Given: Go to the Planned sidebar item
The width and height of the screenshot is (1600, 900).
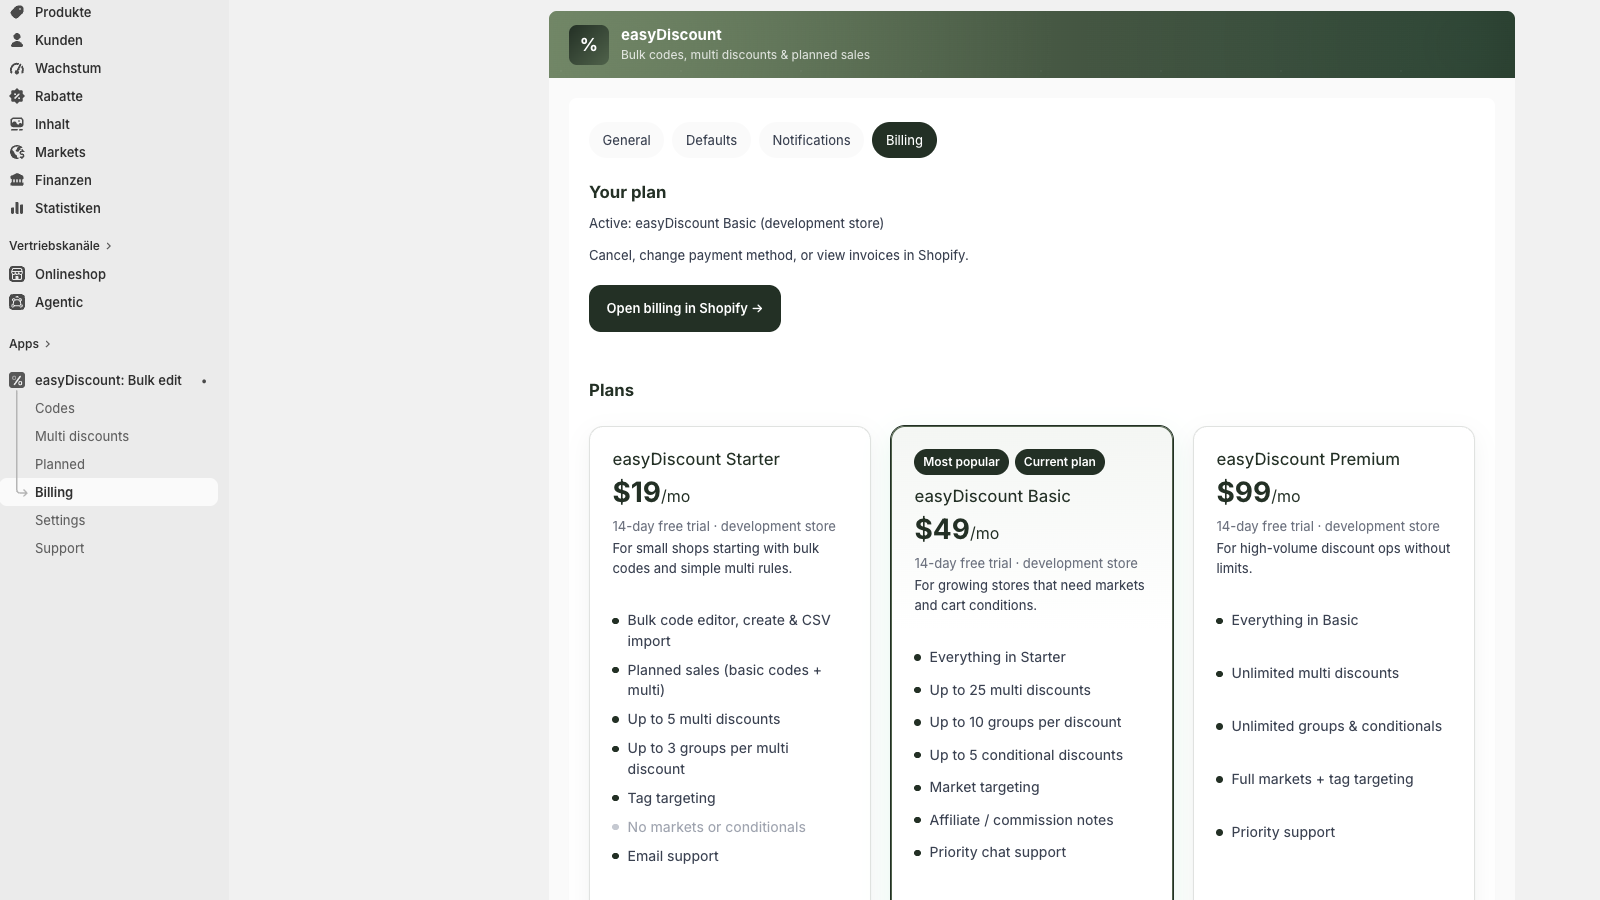Looking at the screenshot, I should point(60,464).
